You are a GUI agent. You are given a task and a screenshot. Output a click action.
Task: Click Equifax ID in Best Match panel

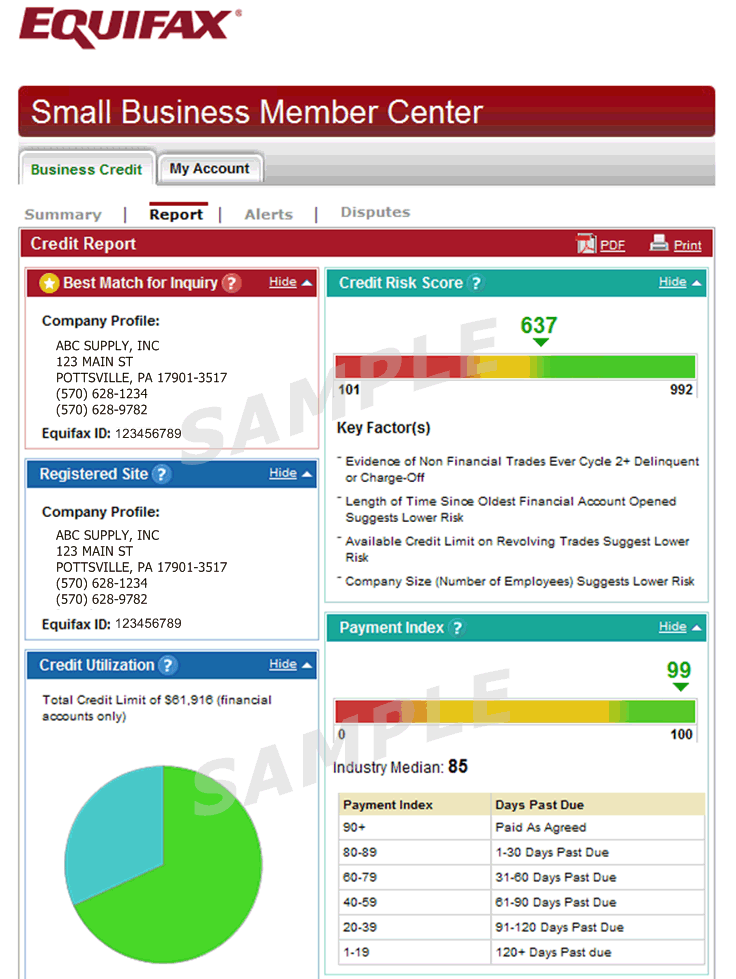(x=111, y=433)
